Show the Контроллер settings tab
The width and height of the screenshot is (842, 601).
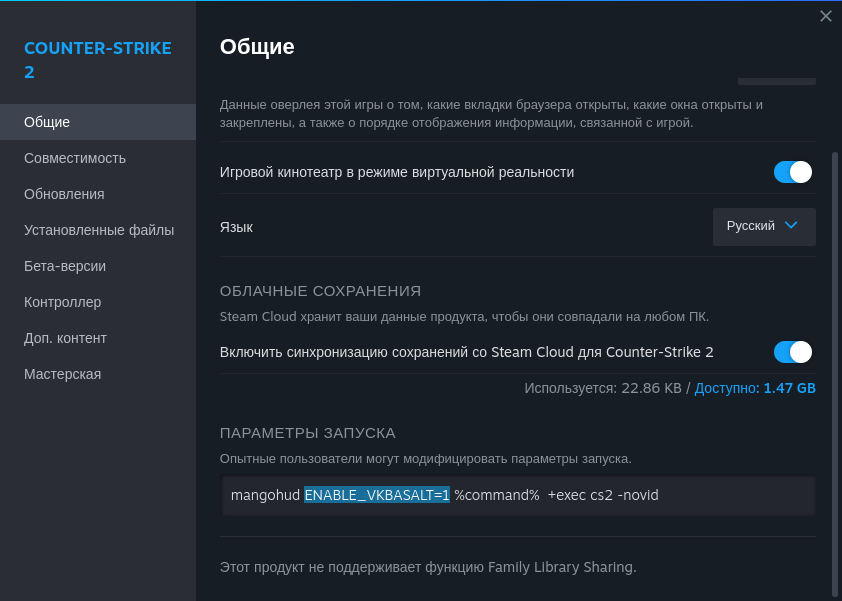[x=62, y=302]
